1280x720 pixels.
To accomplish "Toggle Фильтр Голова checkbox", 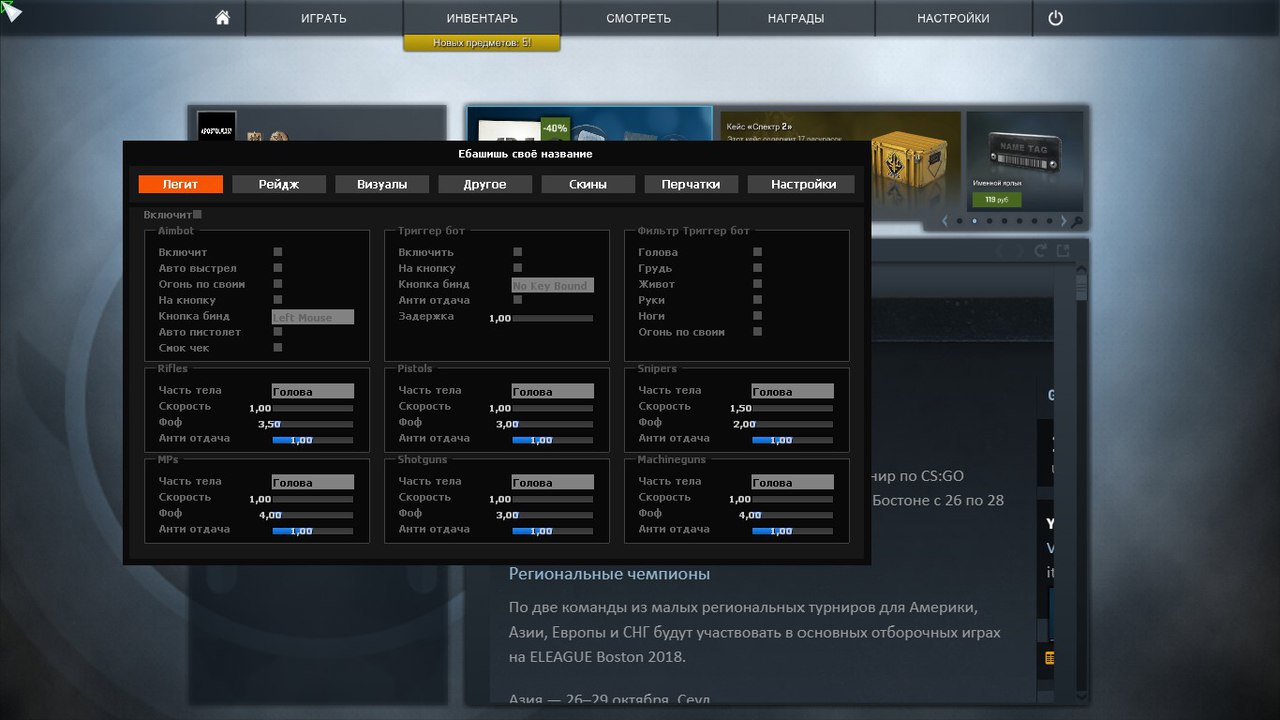I will [758, 252].
